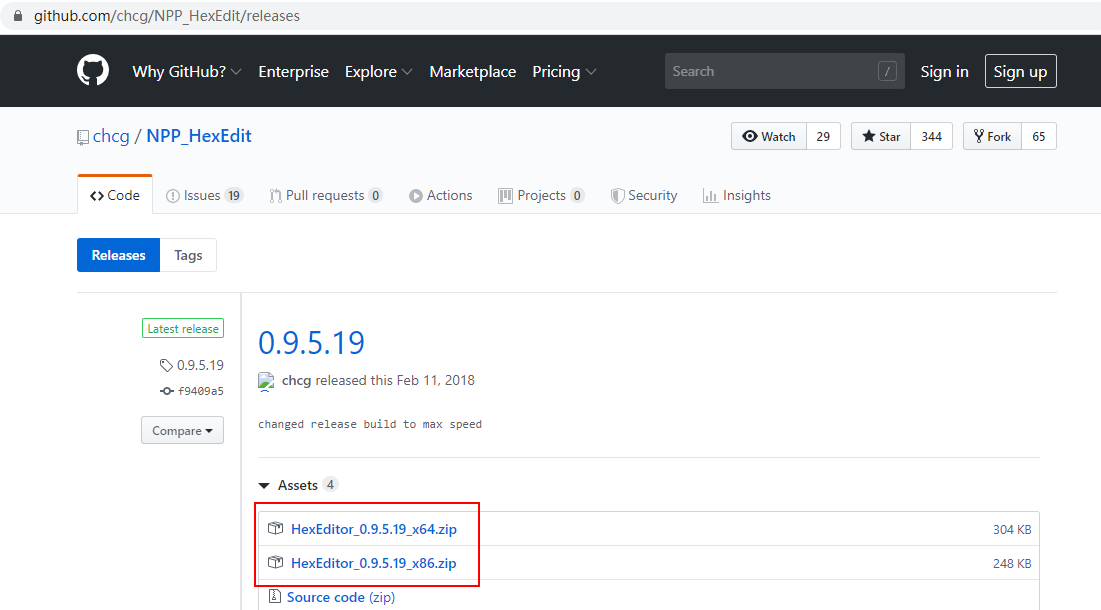1101x610 pixels.
Task: Open the chcg owner link
Action: point(111,136)
